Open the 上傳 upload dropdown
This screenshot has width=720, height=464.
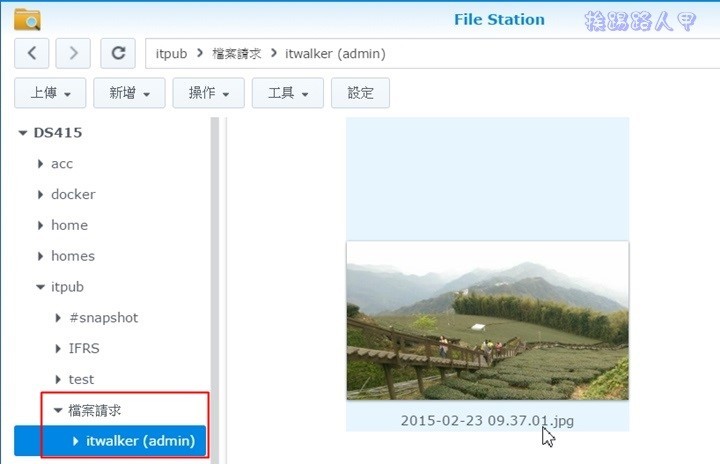click(x=50, y=93)
